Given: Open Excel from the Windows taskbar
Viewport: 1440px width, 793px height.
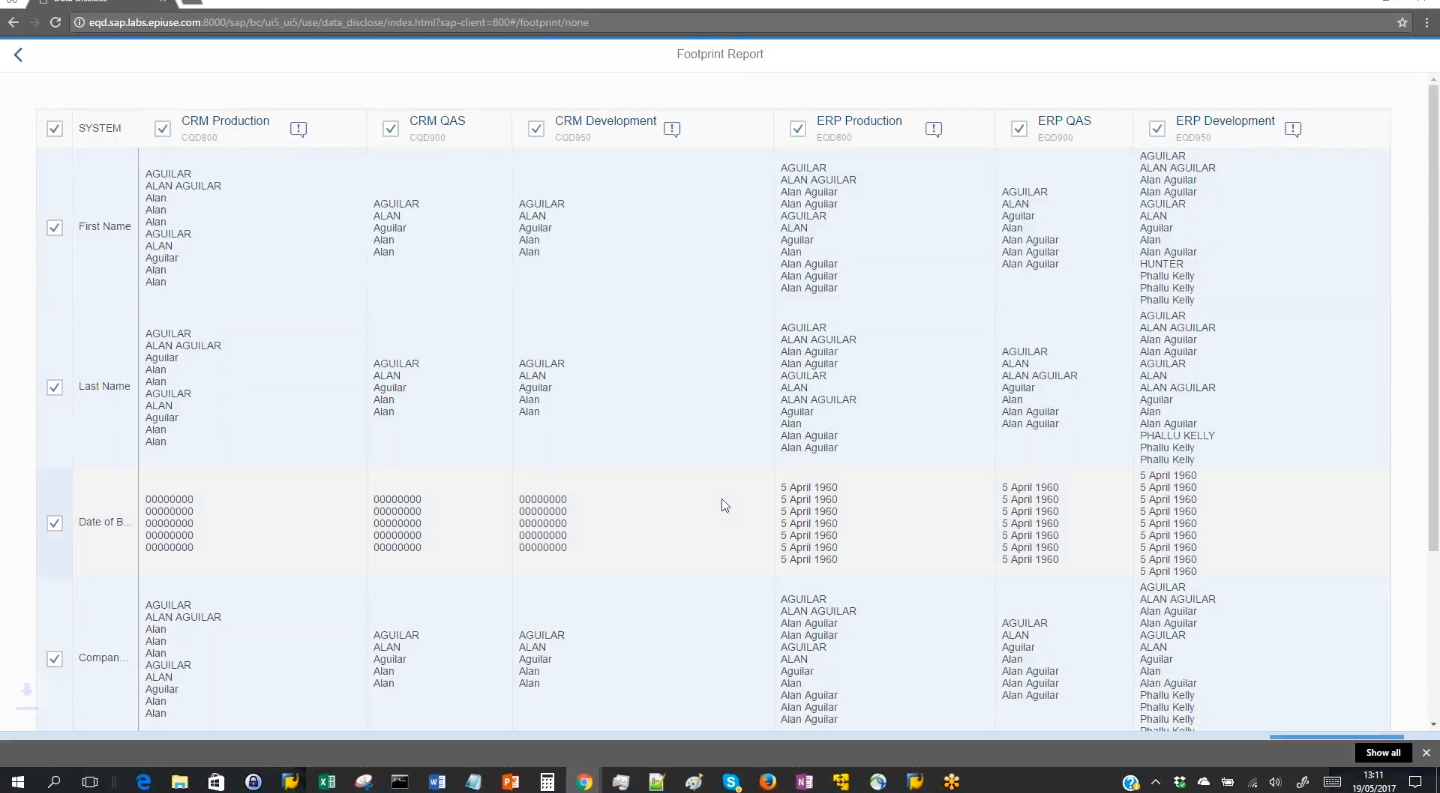Looking at the screenshot, I should pyautogui.click(x=326, y=782).
